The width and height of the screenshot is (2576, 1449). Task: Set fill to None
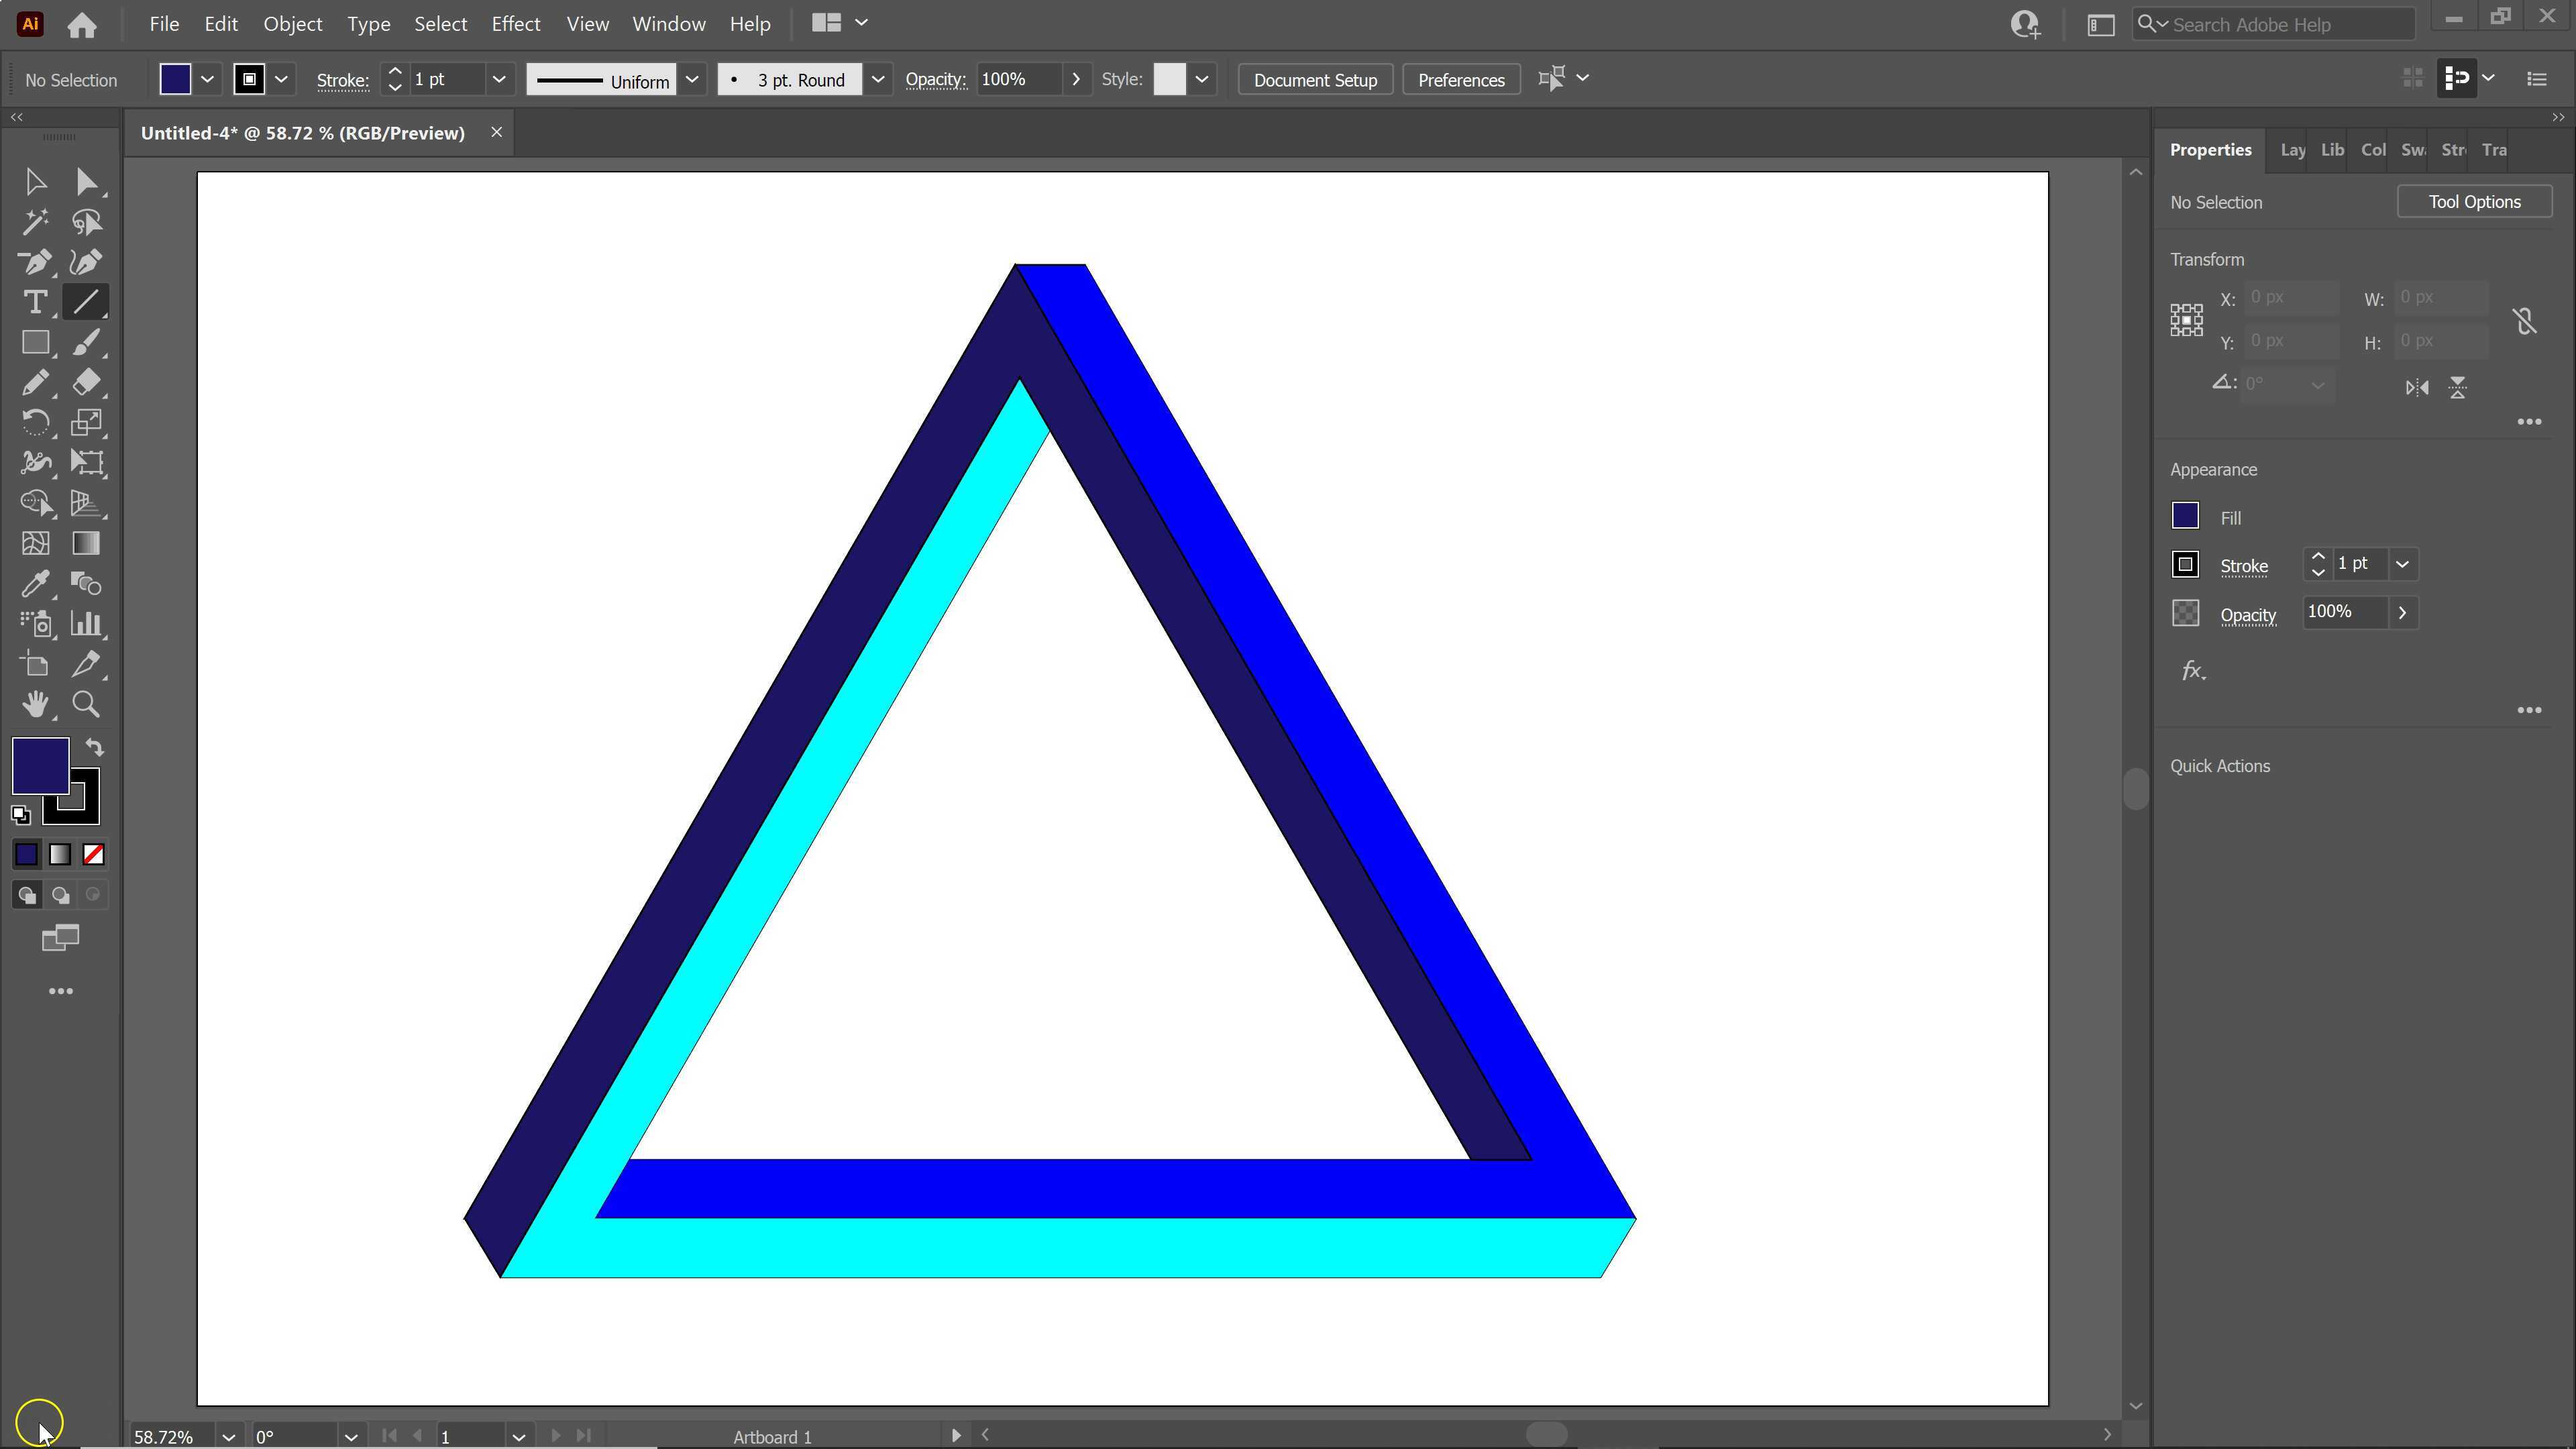click(93, 854)
